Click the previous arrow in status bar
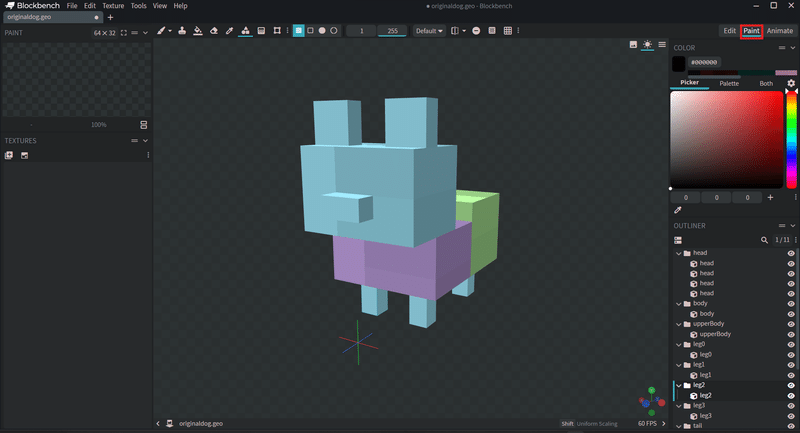This screenshot has height=433, width=800. pos(158,423)
